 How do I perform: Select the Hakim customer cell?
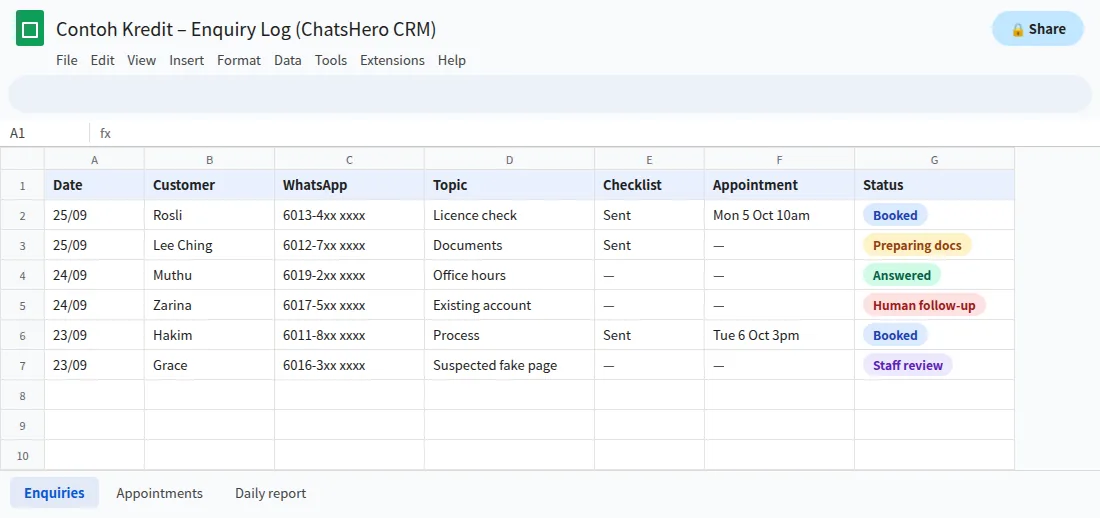pyautogui.click(x=210, y=335)
